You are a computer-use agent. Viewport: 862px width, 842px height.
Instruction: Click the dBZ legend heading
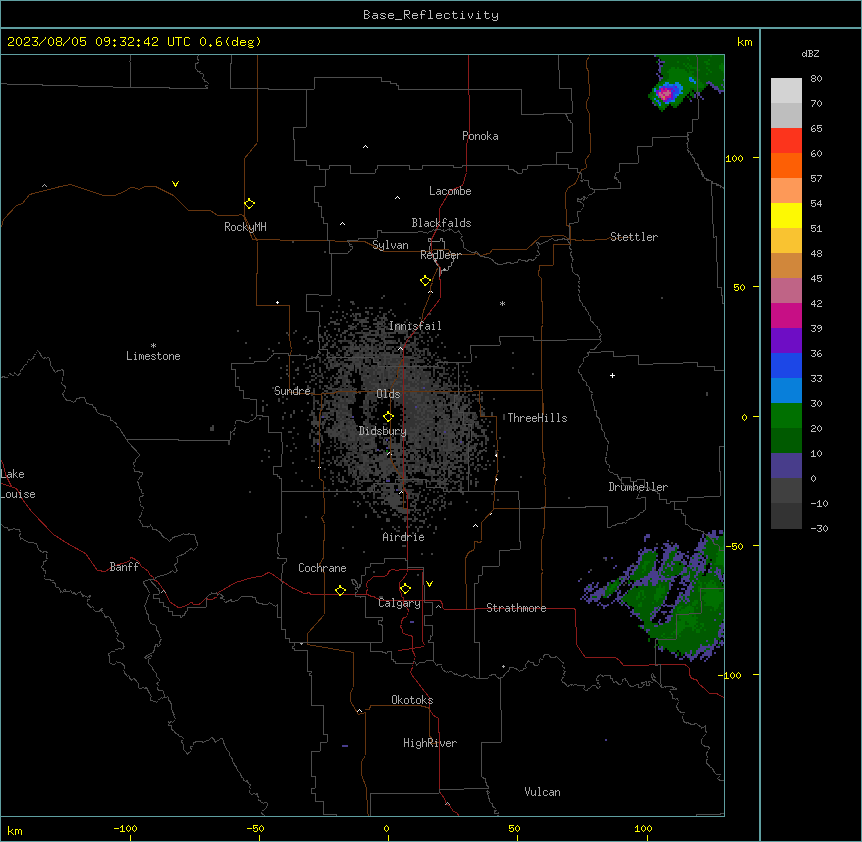810,54
